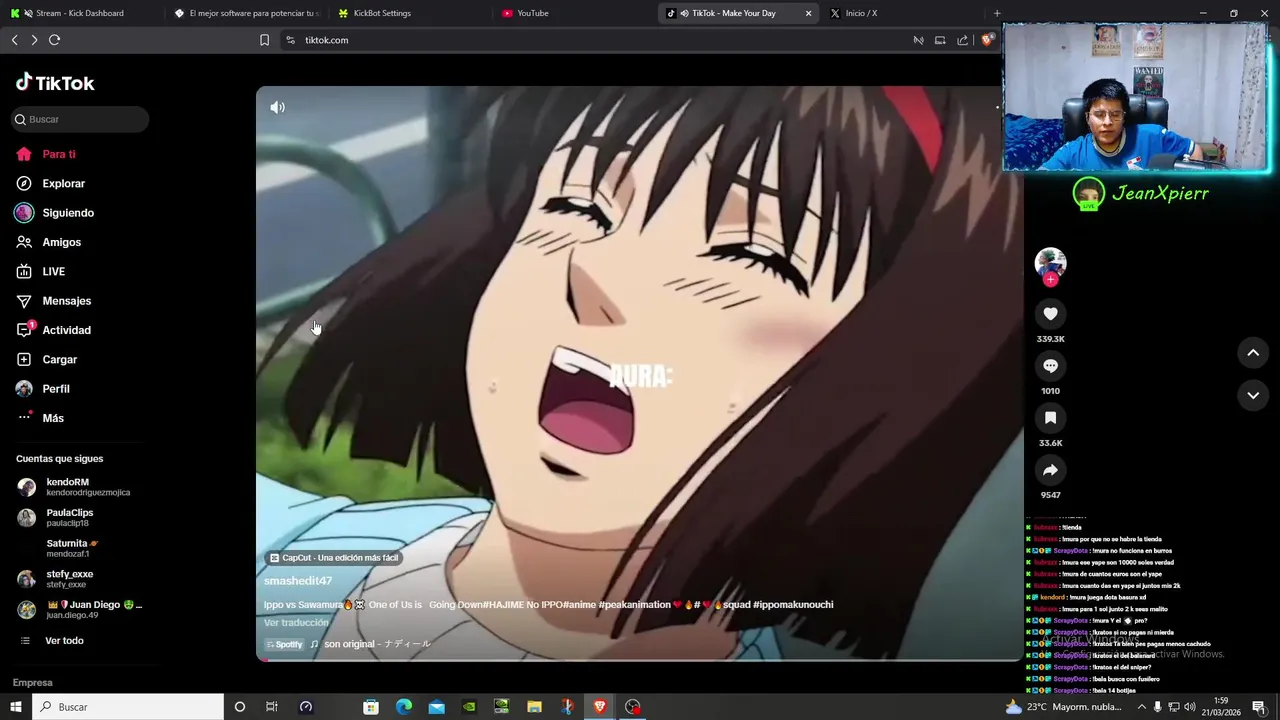Switch to the KickBot Settings tab

coord(410,13)
